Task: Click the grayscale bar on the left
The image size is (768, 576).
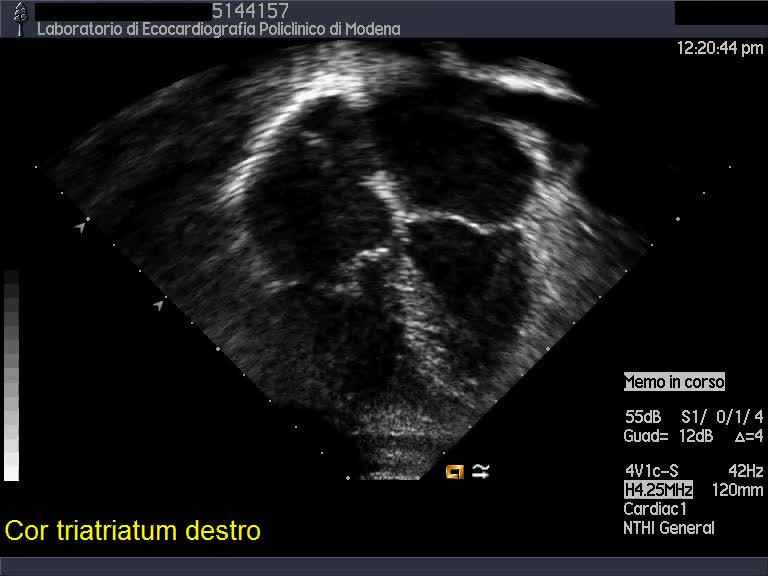Action: point(12,375)
